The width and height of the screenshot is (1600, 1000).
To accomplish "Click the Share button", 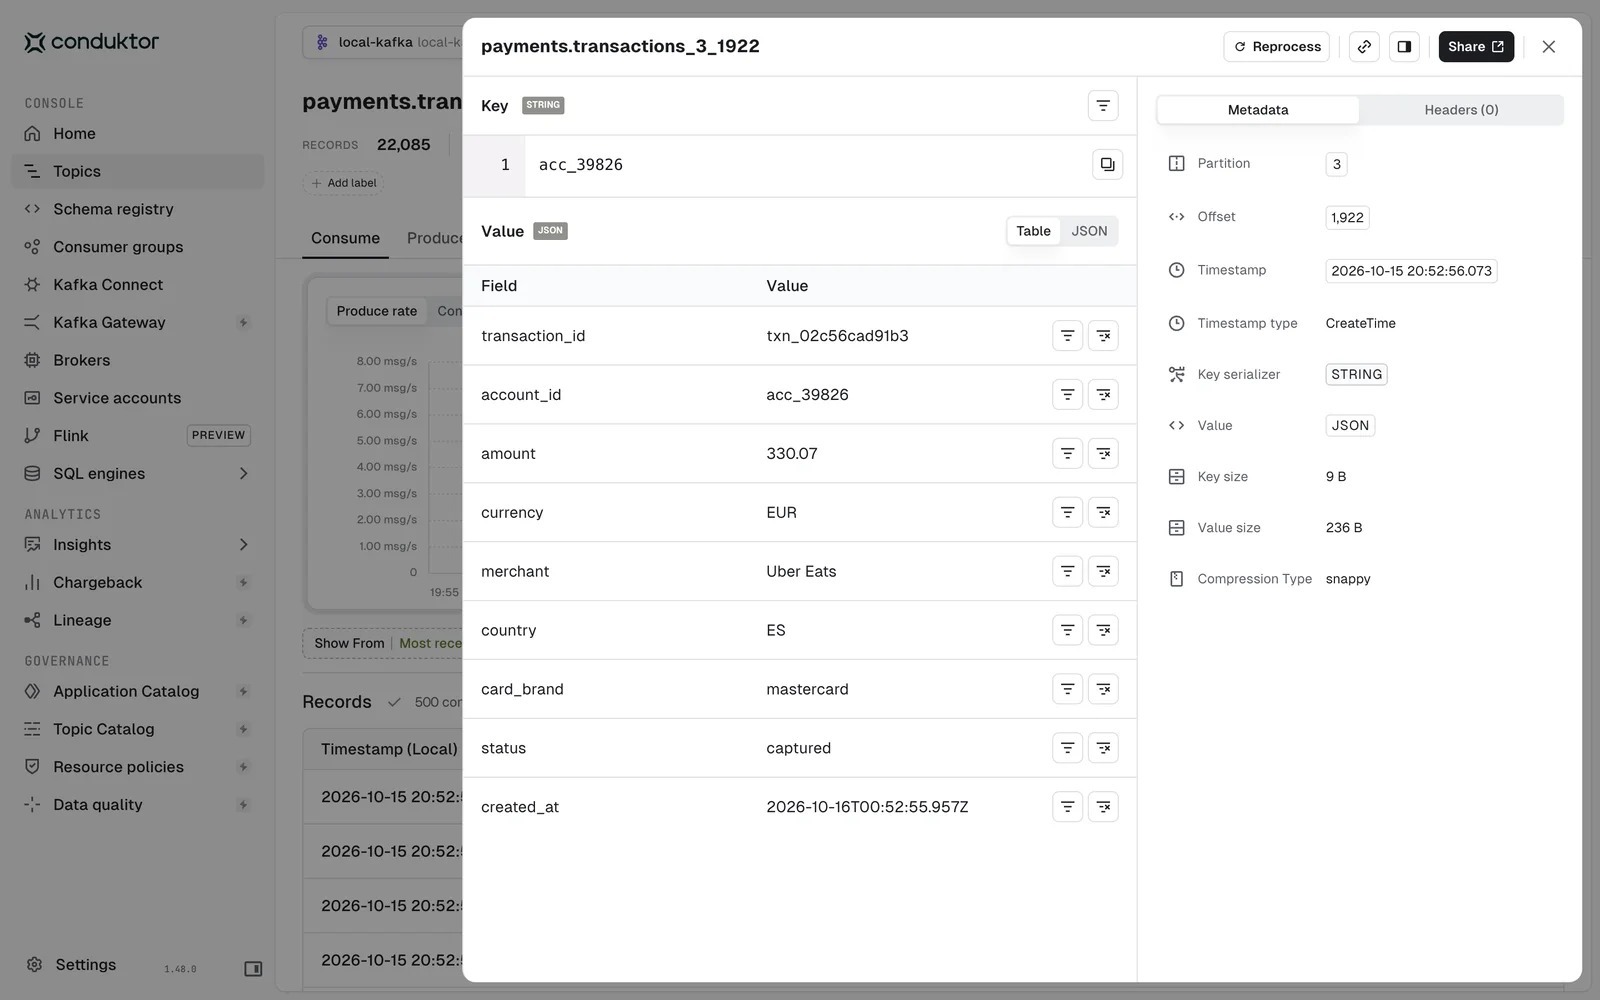I will pos(1476,47).
